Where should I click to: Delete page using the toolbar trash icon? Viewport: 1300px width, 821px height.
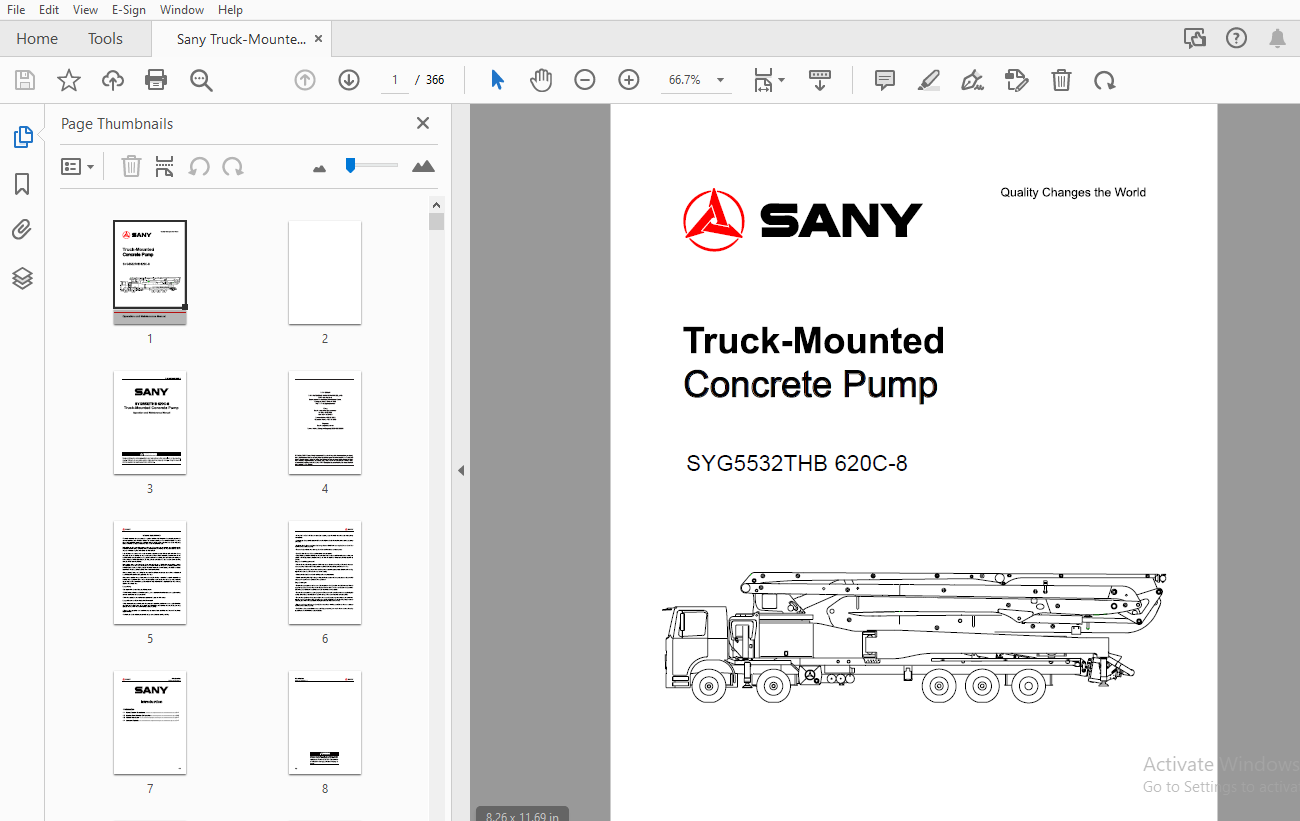[1061, 80]
